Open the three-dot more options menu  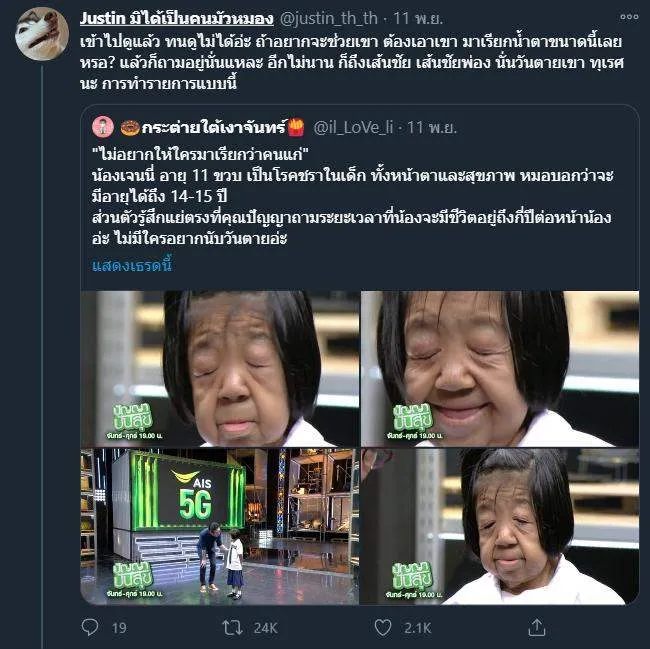[629, 17]
